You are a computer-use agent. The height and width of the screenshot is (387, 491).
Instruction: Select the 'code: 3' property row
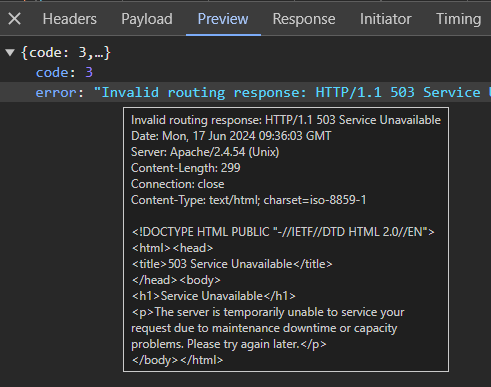tap(245, 72)
